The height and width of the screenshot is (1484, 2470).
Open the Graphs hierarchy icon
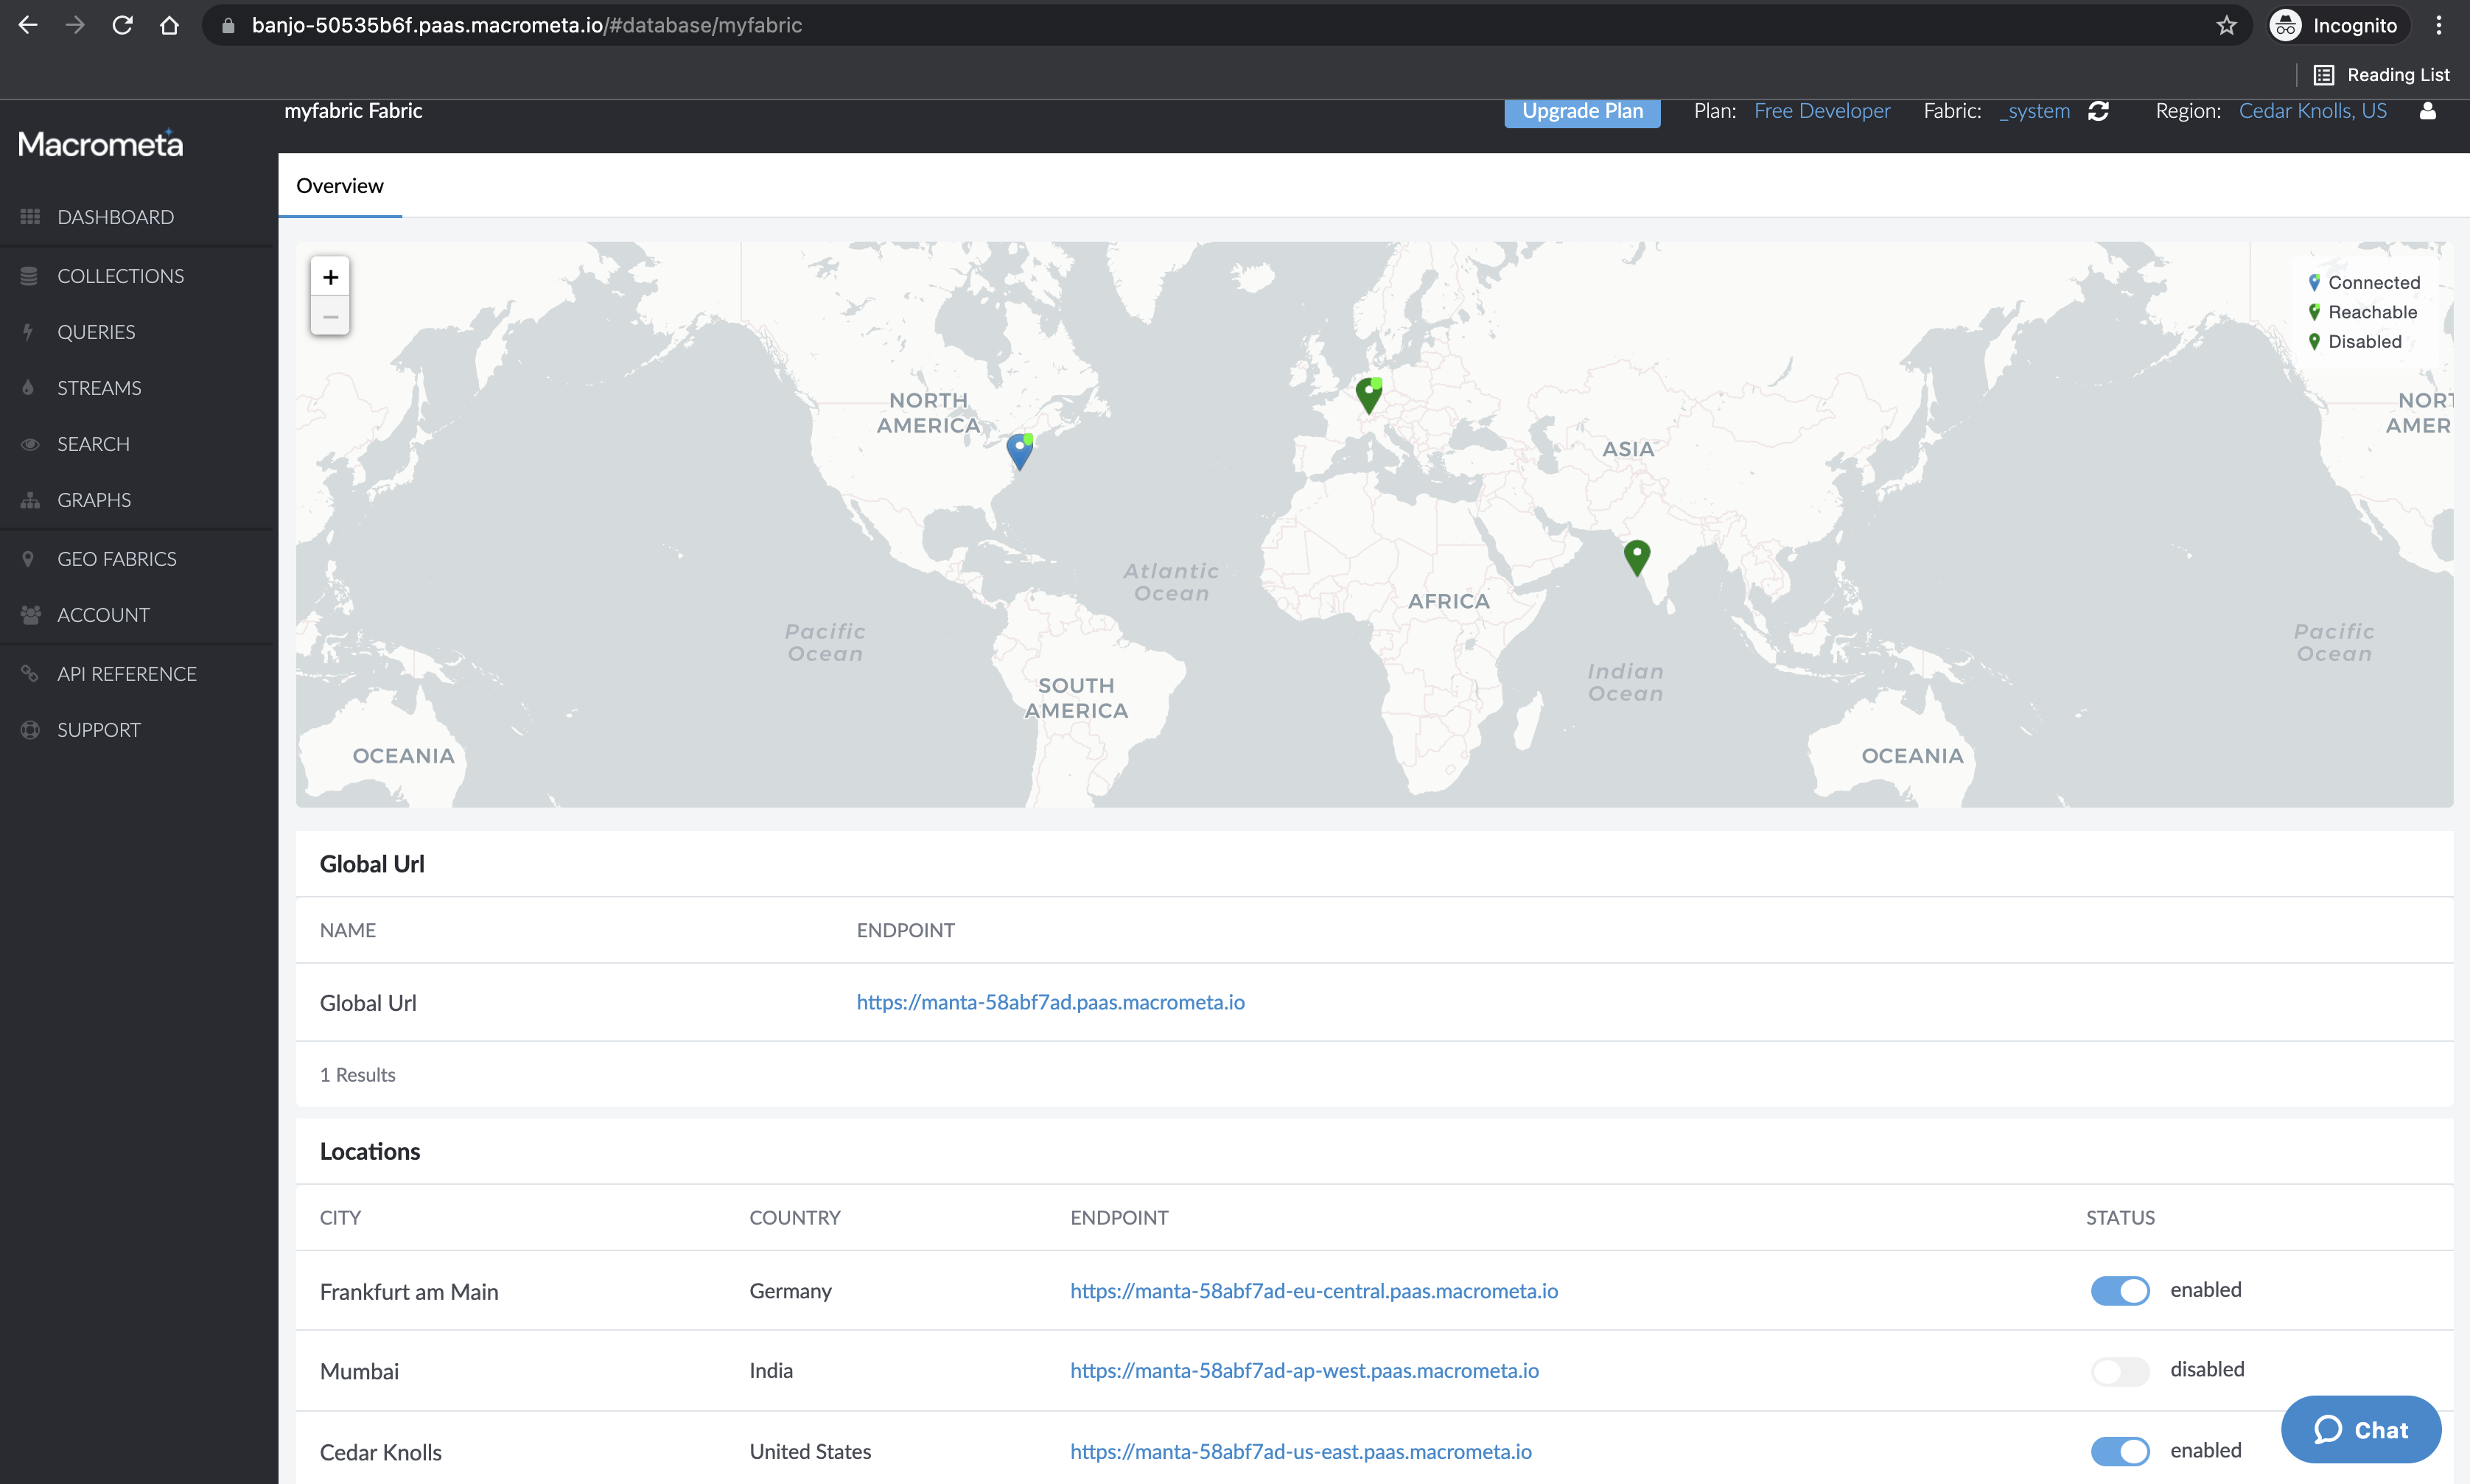30,500
